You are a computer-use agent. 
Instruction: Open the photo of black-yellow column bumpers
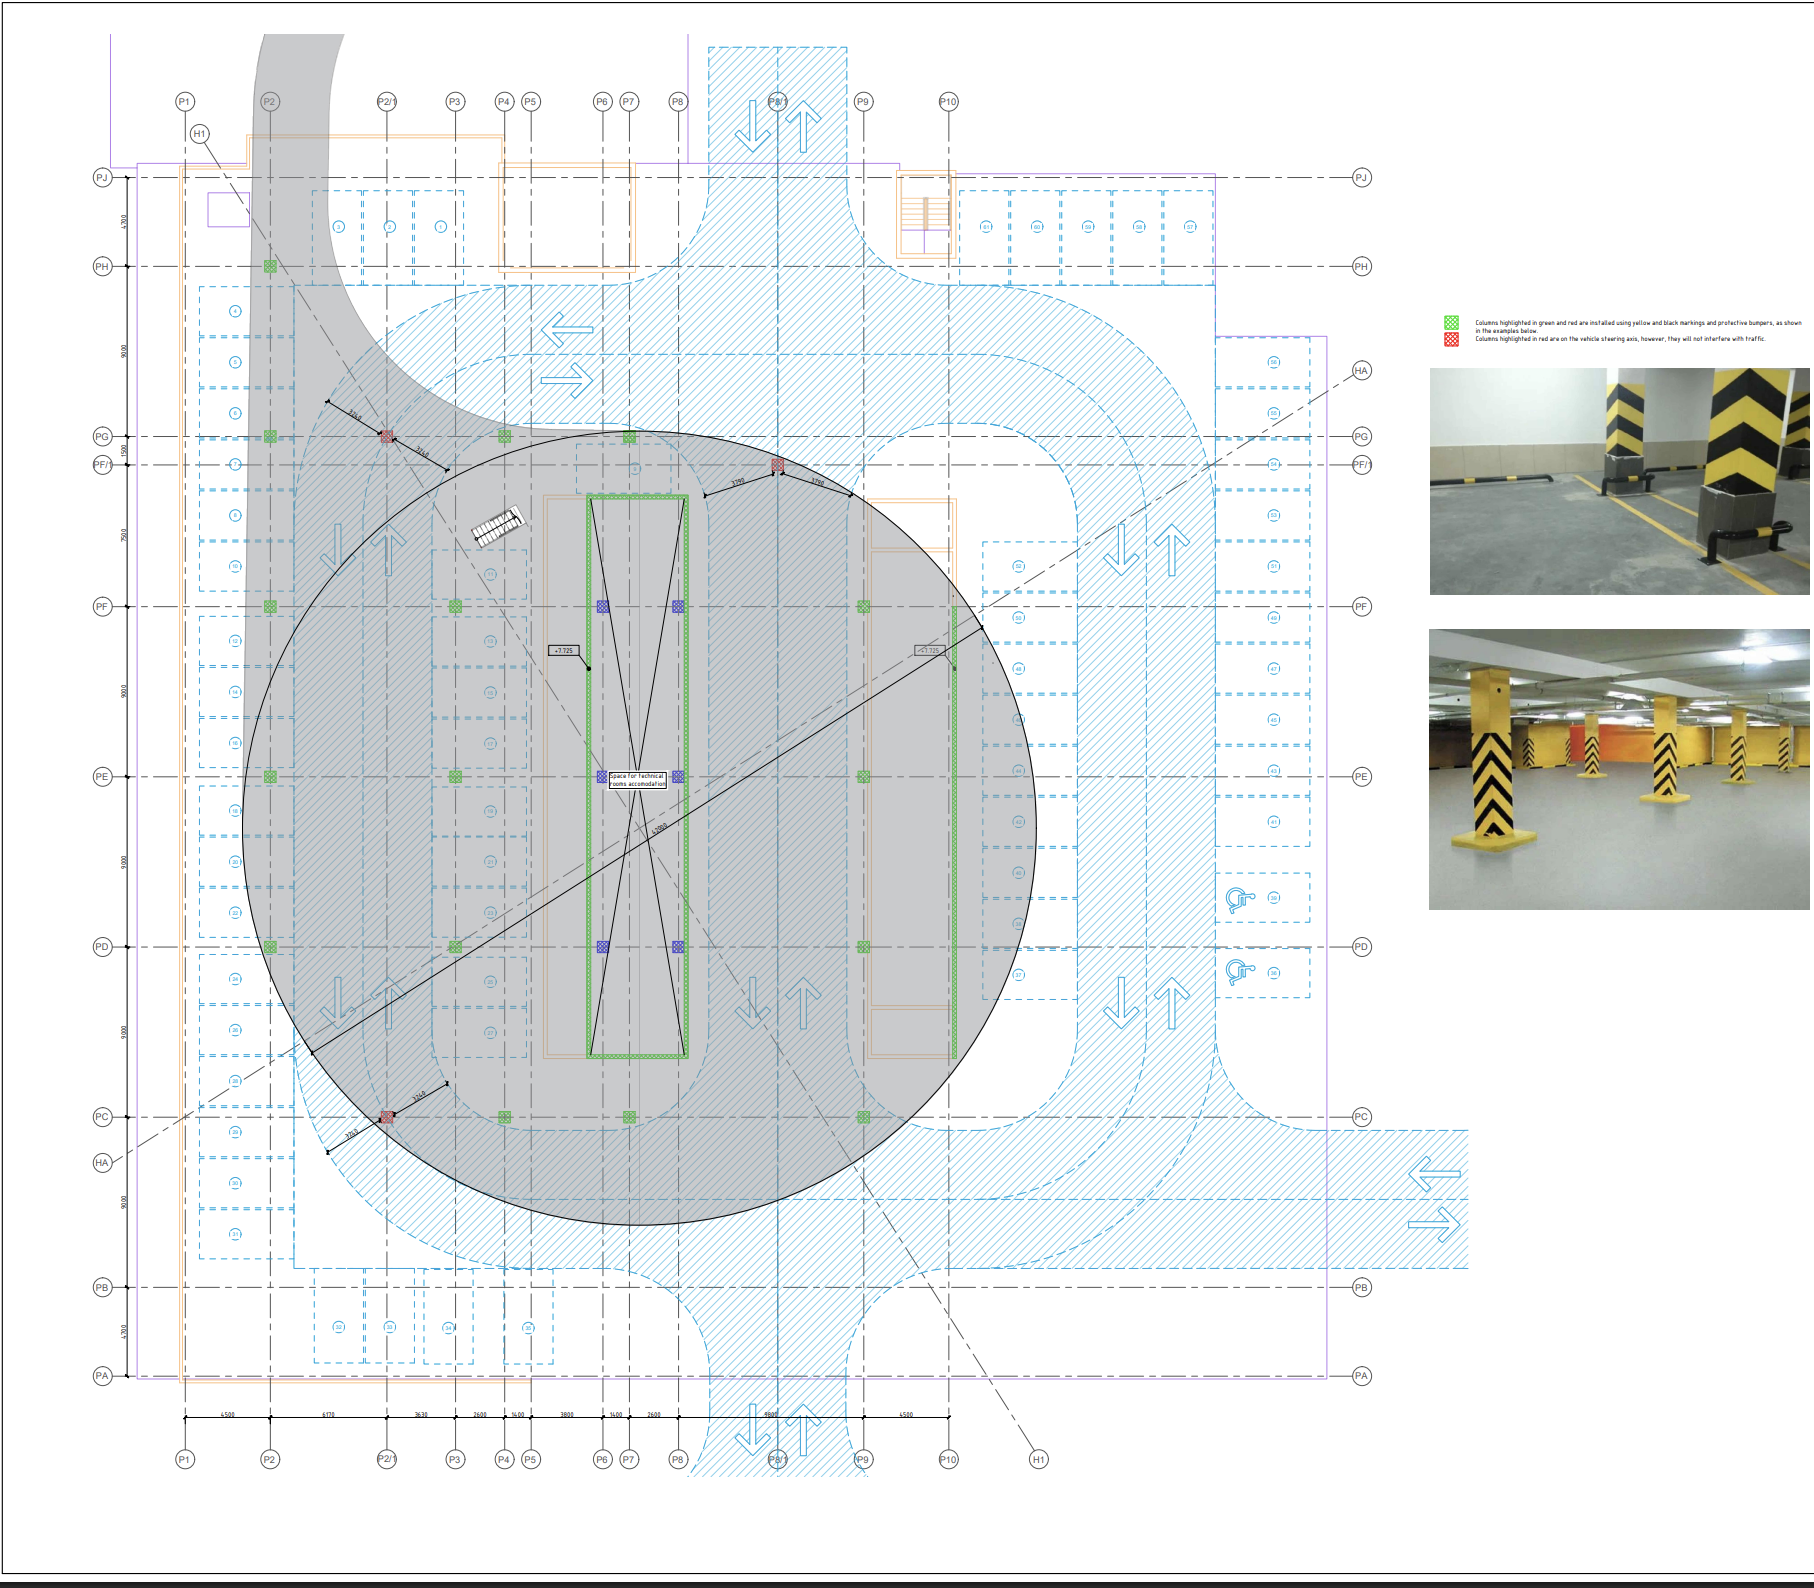[1619, 481]
